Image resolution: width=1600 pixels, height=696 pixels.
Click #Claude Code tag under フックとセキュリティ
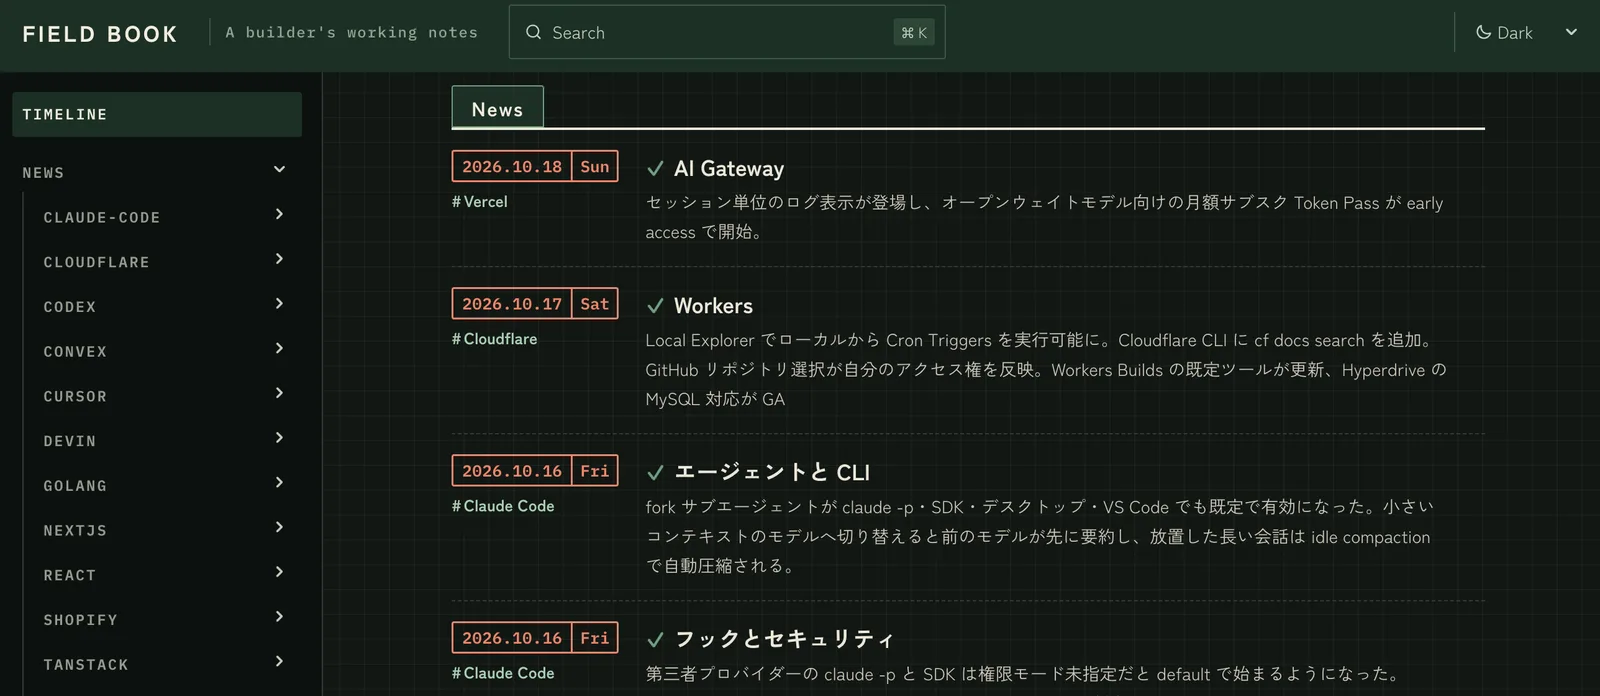503,673
